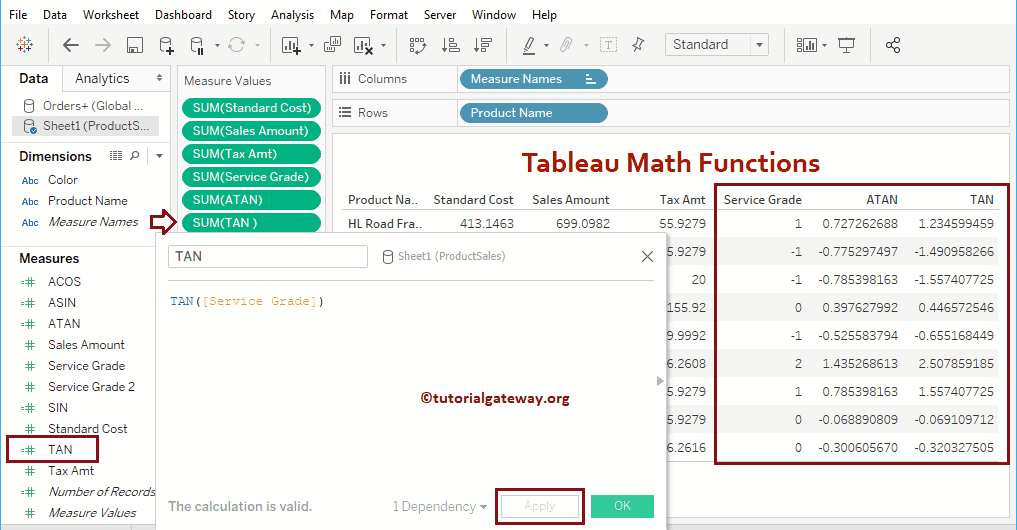Screen dimensions: 1017x530
Task: Click the Refresh data icon
Action: pos(237,45)
